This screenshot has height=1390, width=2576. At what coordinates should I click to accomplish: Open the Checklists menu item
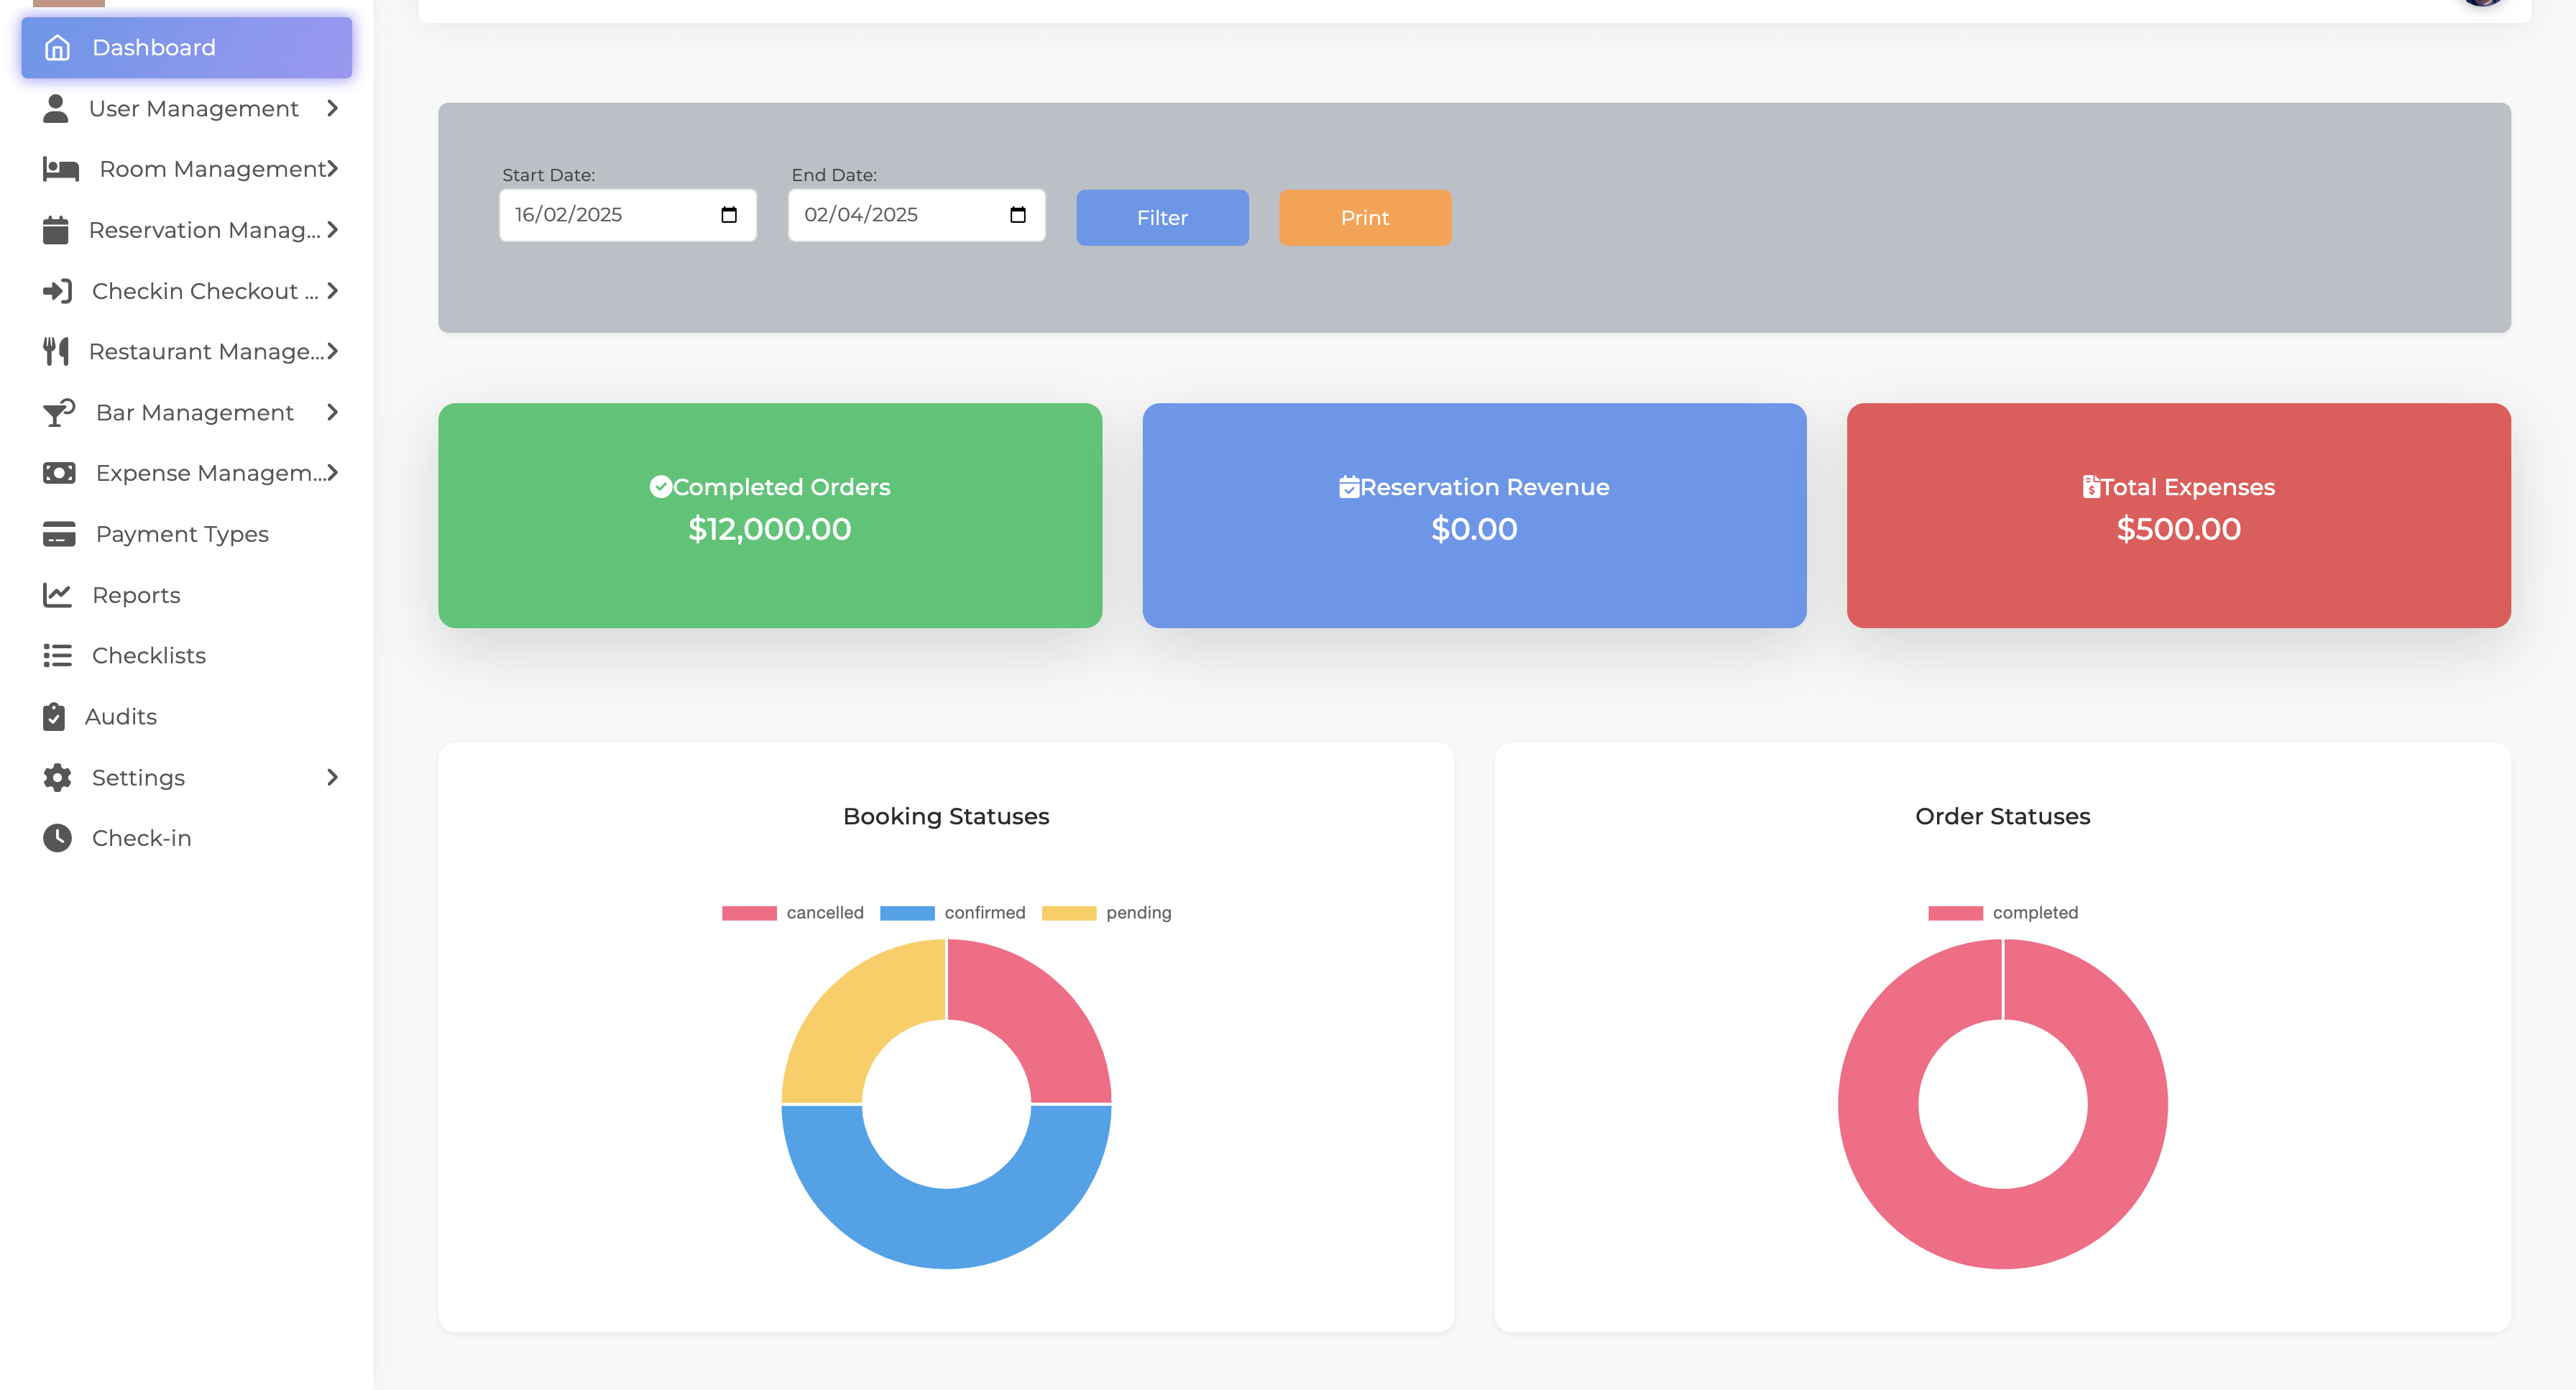point(150,655)
